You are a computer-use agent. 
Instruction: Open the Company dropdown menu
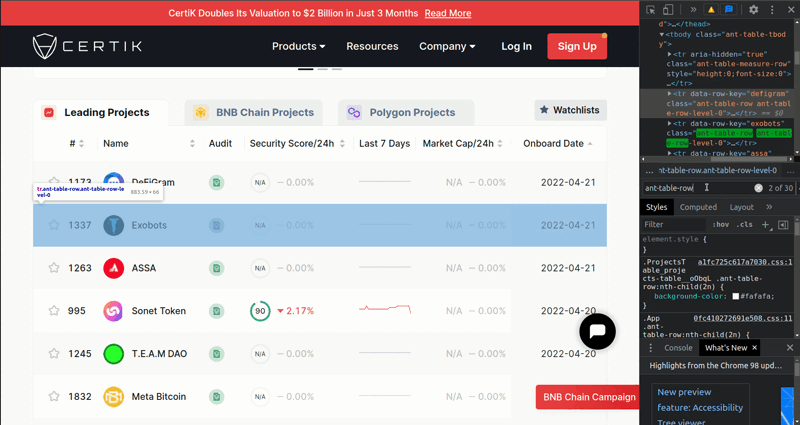pyautogui.click(x=447, y=46)
